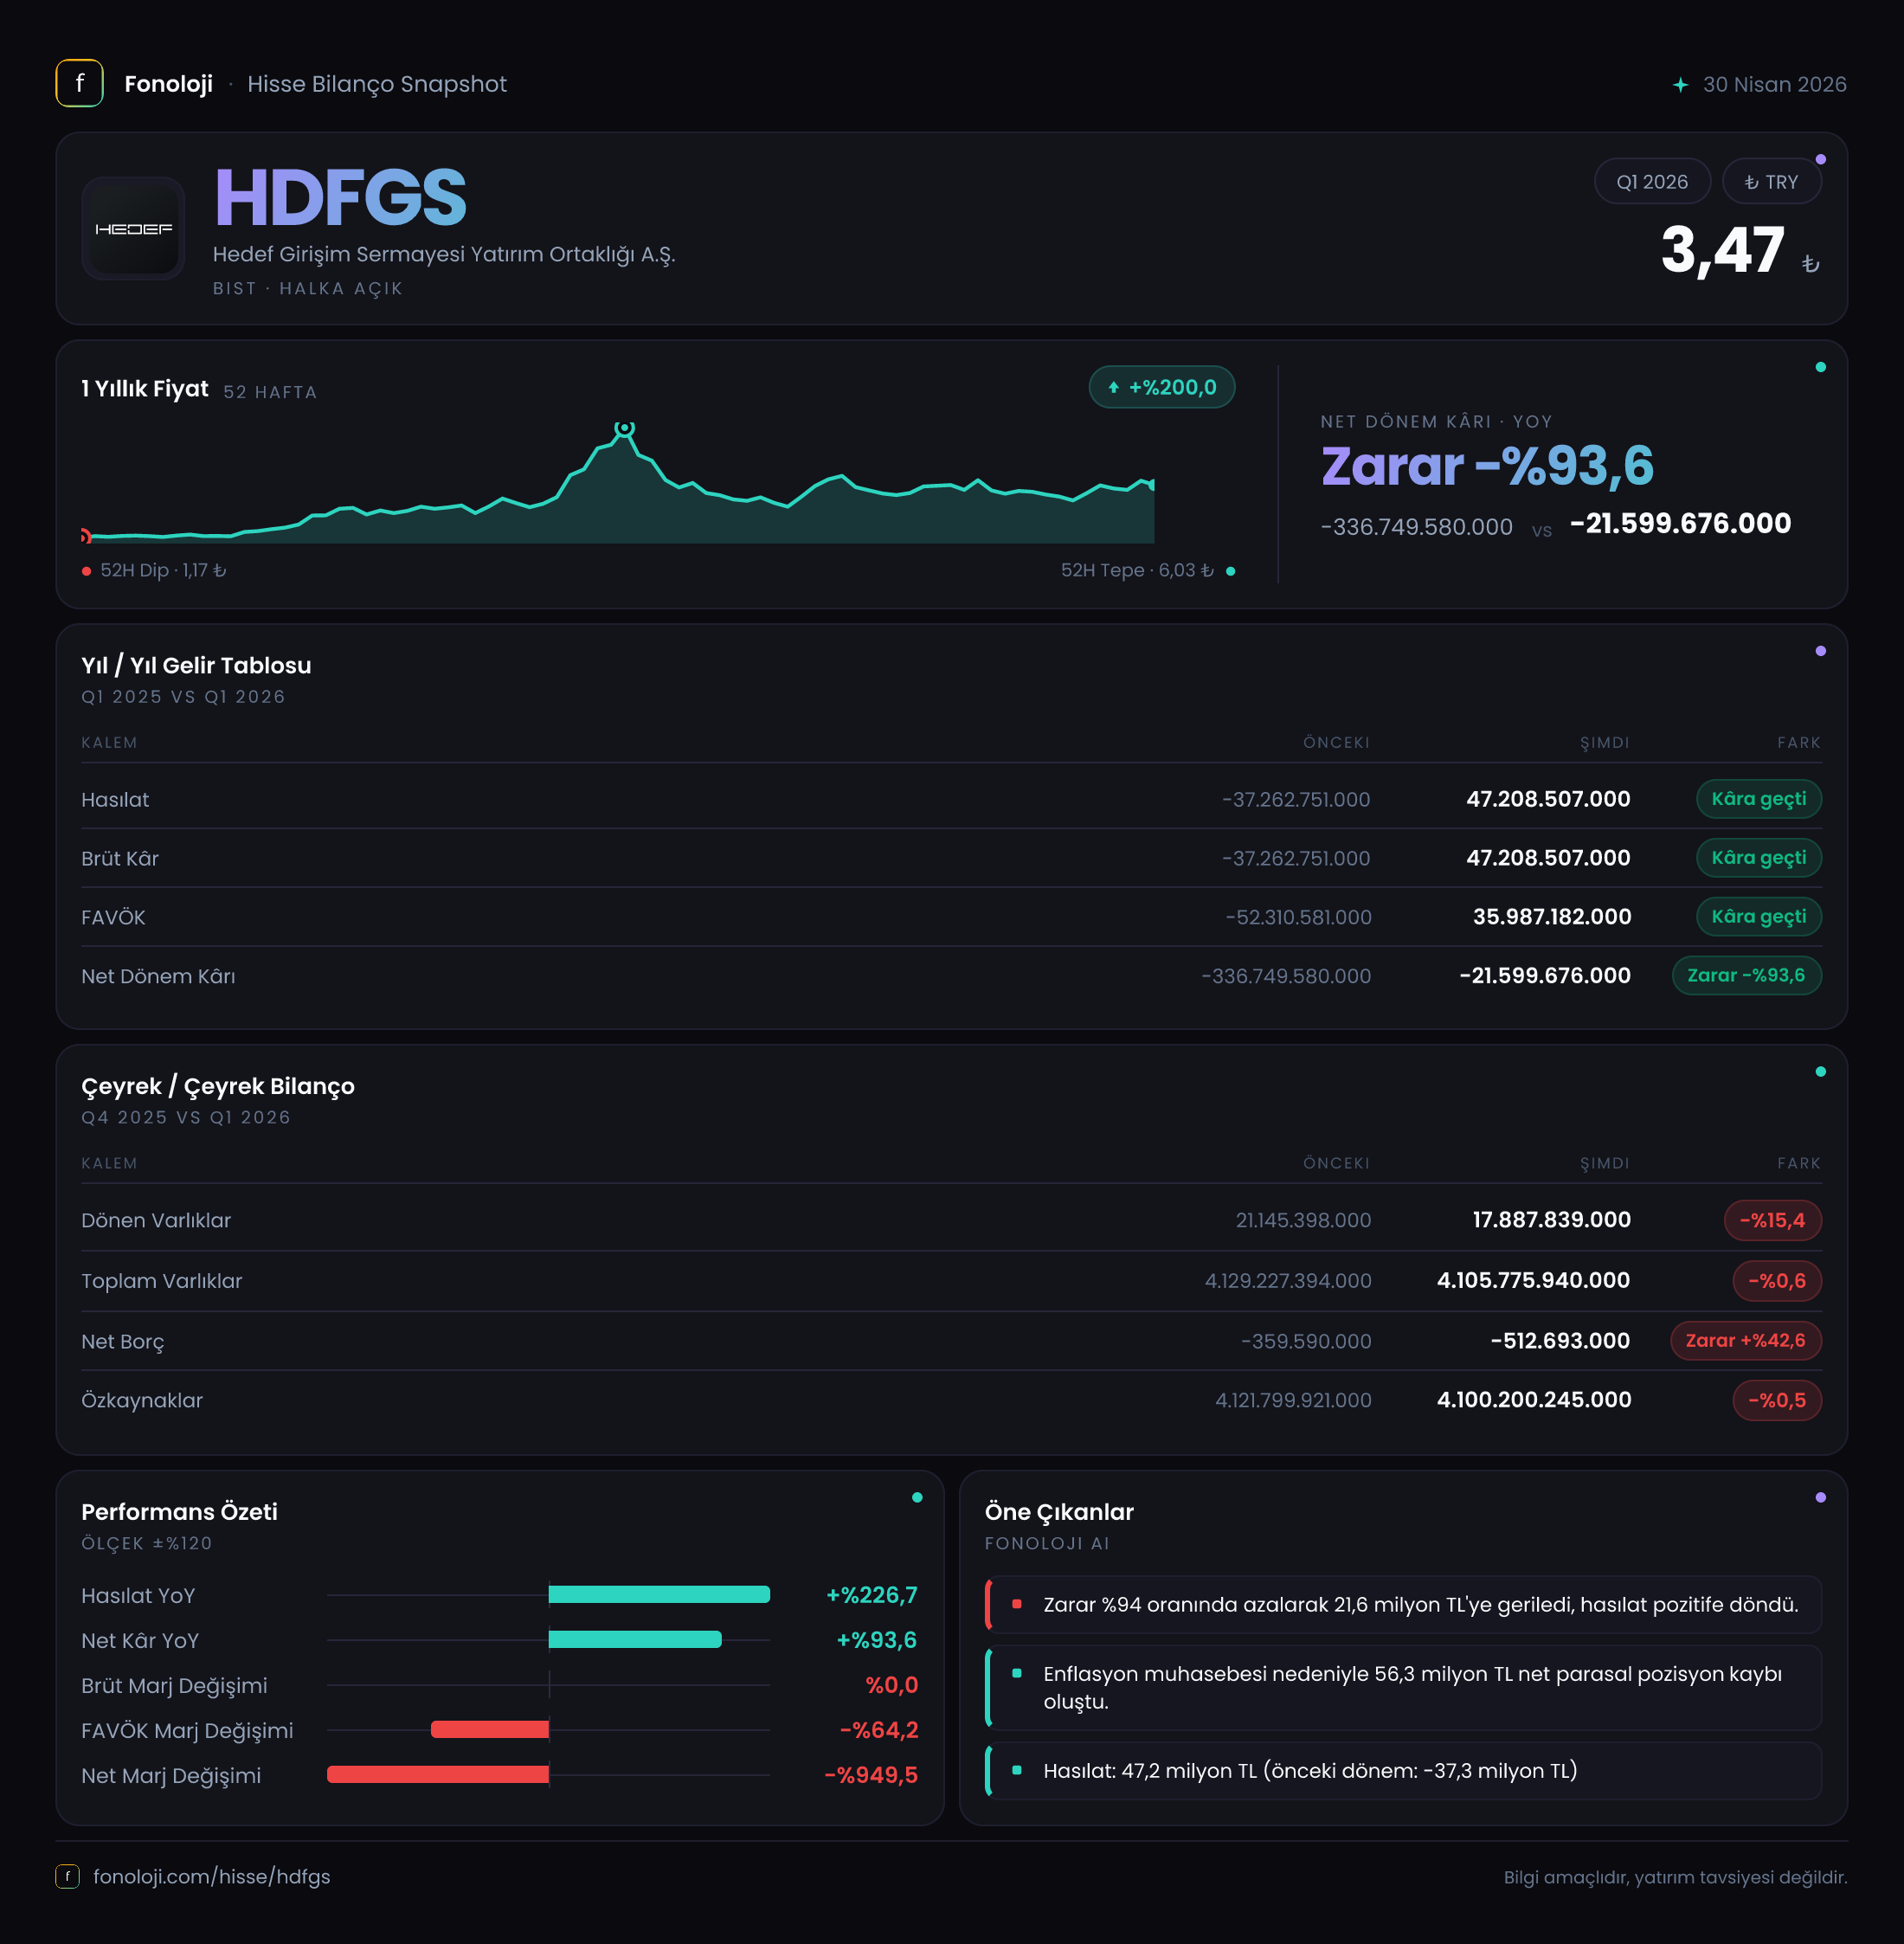Click the Toplam Varlıklar value 4.105.775.940.000

point(1534,1281)
